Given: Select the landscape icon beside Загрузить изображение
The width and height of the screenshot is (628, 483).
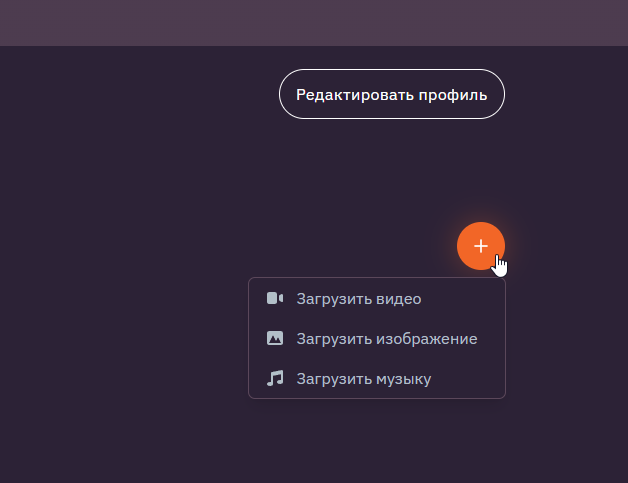Looking at the screenshot, I should 275,338.
